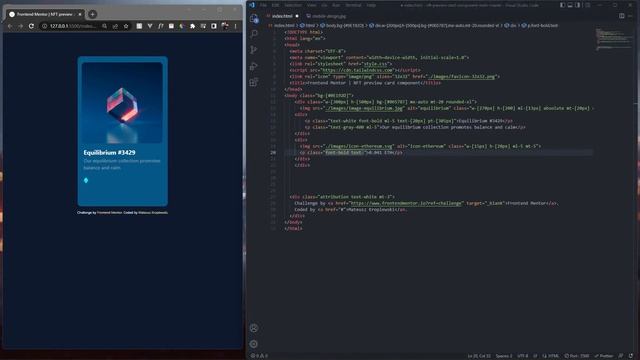The image size is (640, 360).
Task: Open the Customize Layout icon
Action: [587, 5]
